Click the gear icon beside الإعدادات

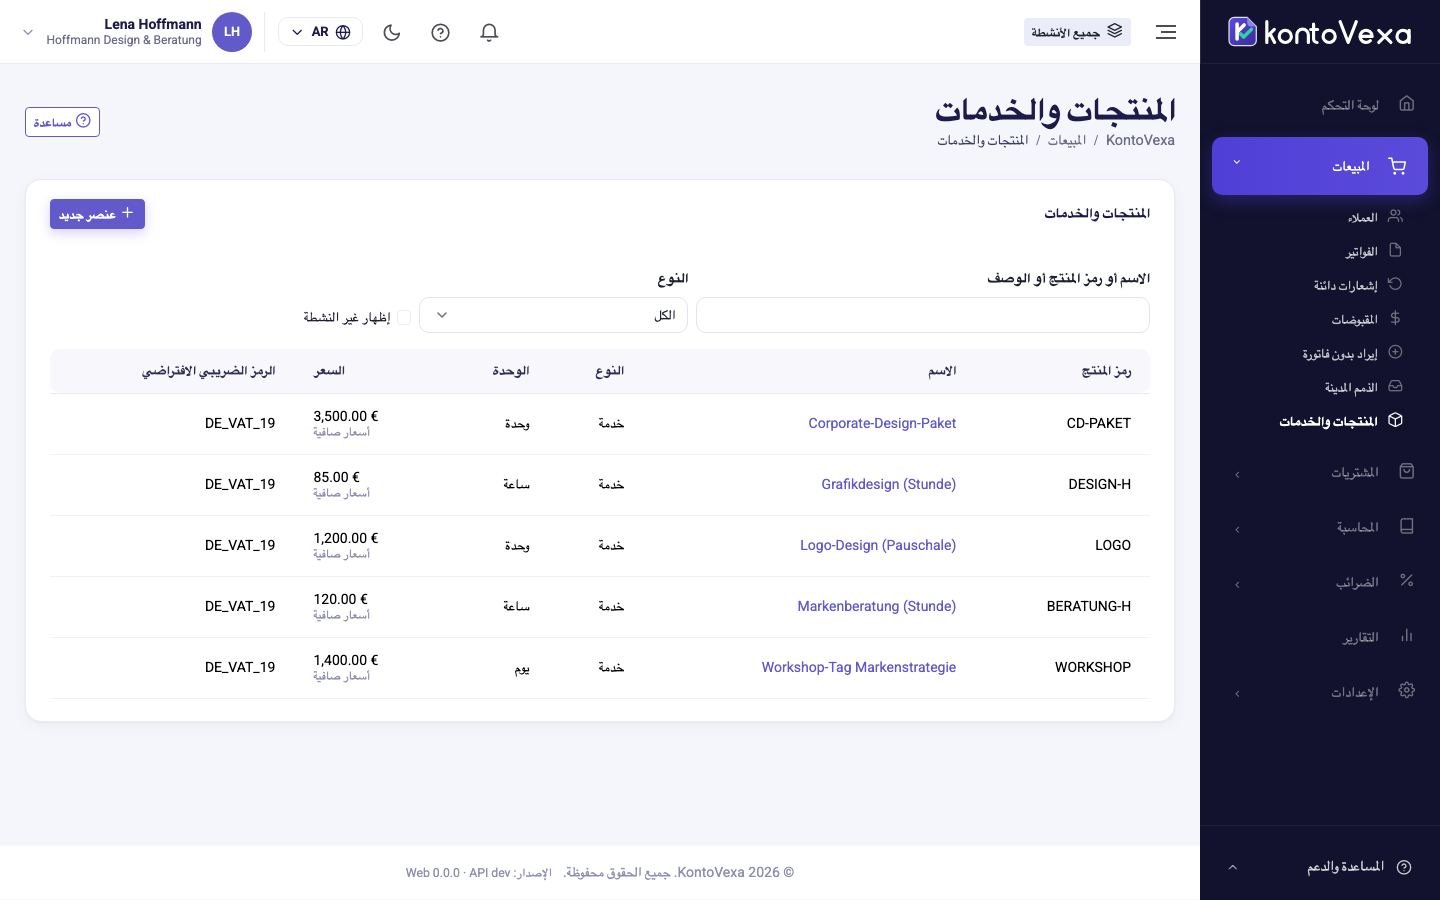tap(1407, 690)
